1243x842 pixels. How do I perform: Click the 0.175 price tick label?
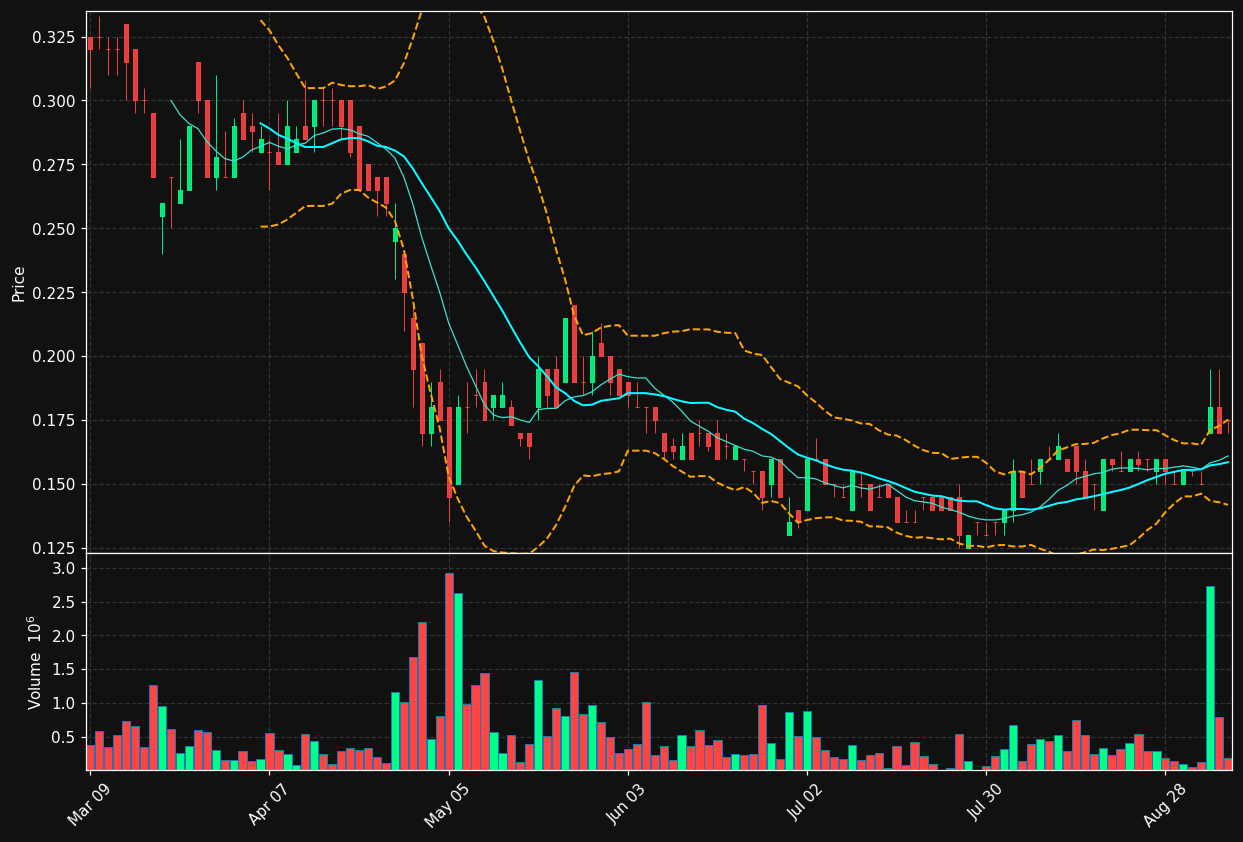[55, 421]
